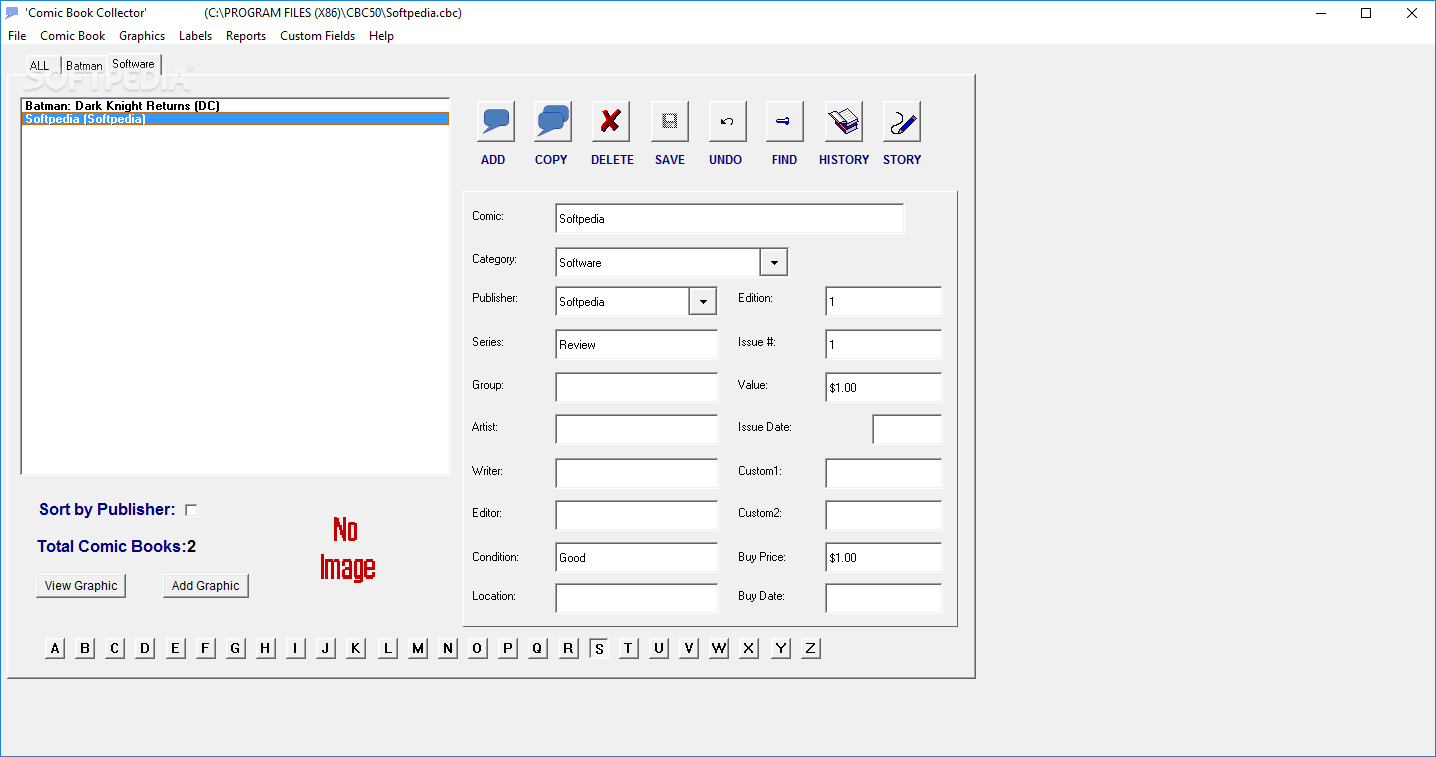Click the ADD comic speech-bubble icon

click(x=496, y=122)
